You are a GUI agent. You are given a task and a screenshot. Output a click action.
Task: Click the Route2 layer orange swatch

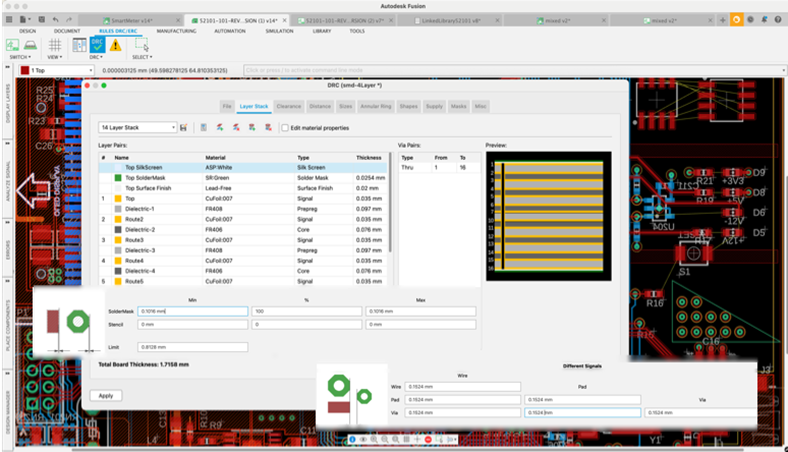[x=118, y=219]
